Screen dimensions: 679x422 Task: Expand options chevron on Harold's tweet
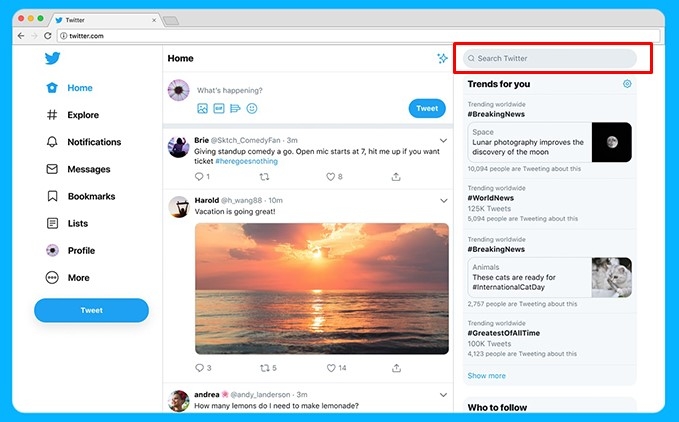[443, 201]
